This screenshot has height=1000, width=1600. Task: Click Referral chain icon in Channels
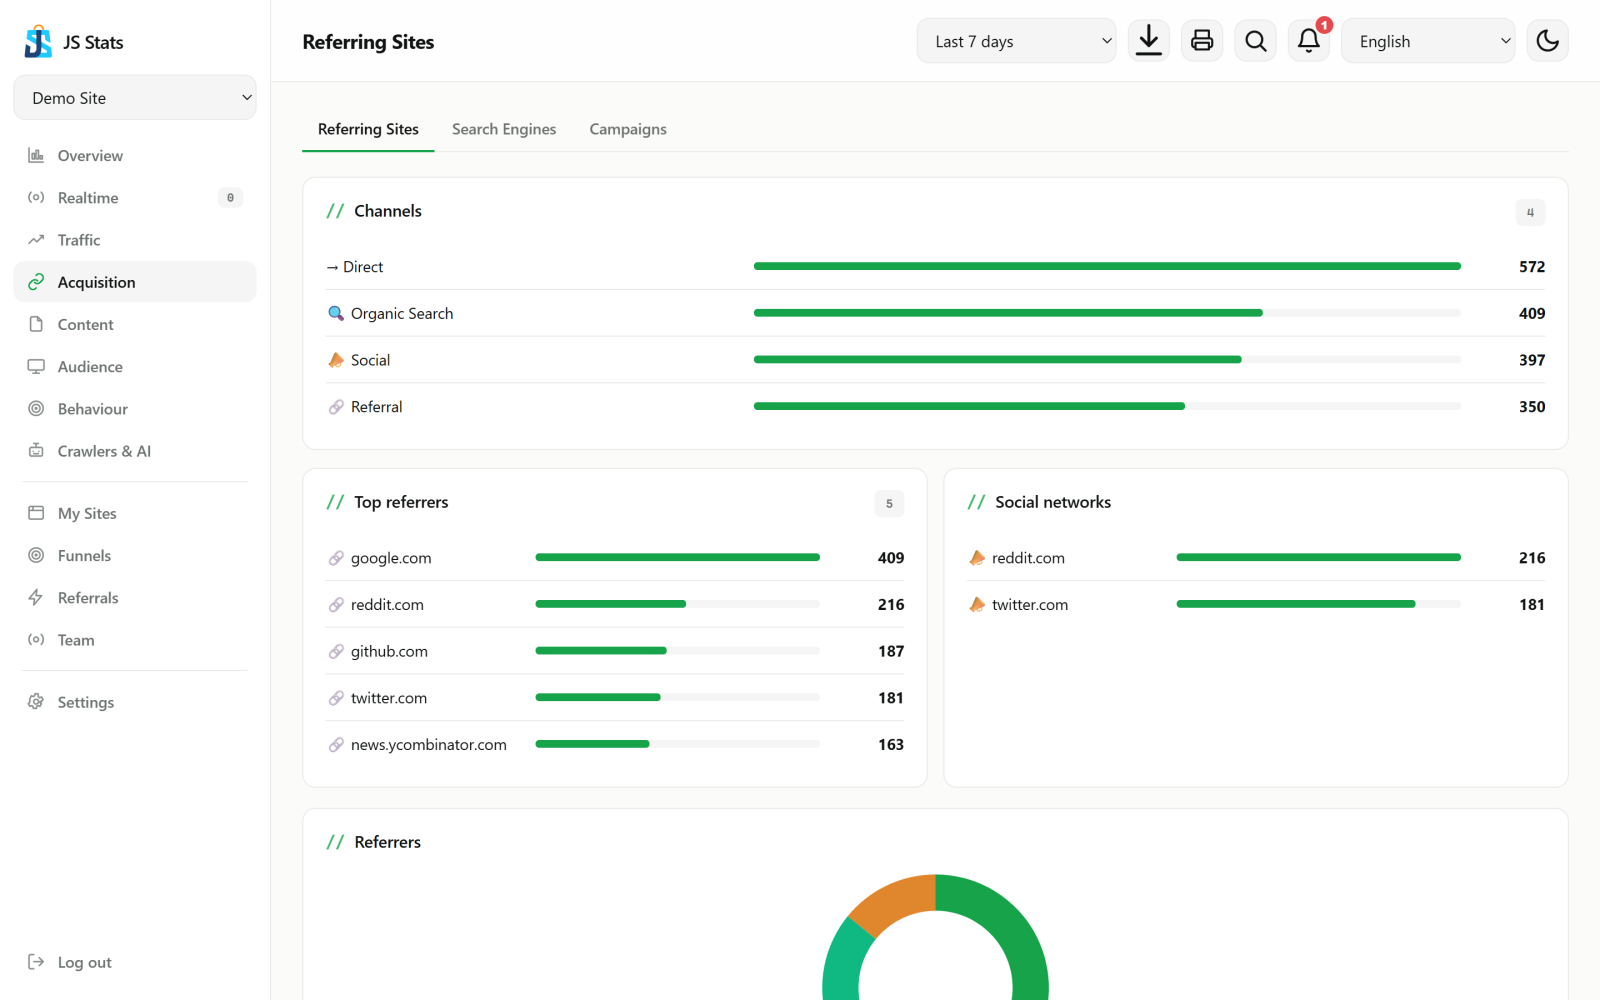tap(336, 407)
